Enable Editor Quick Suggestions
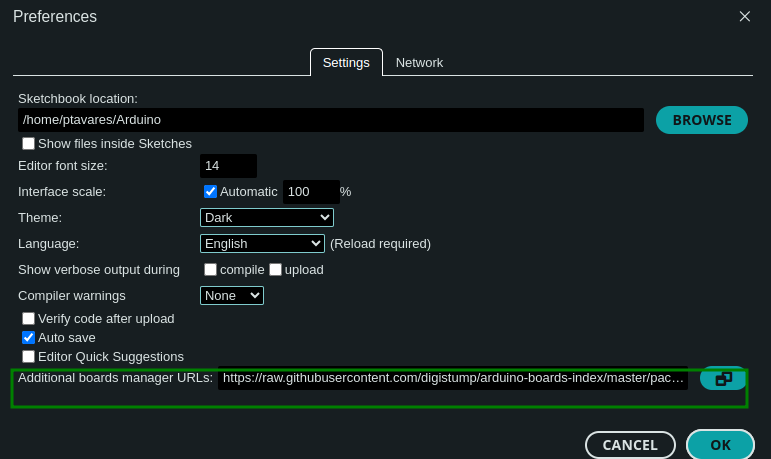Image resolution: width=771 pixels, height=459 pixels. click(29, 356)
